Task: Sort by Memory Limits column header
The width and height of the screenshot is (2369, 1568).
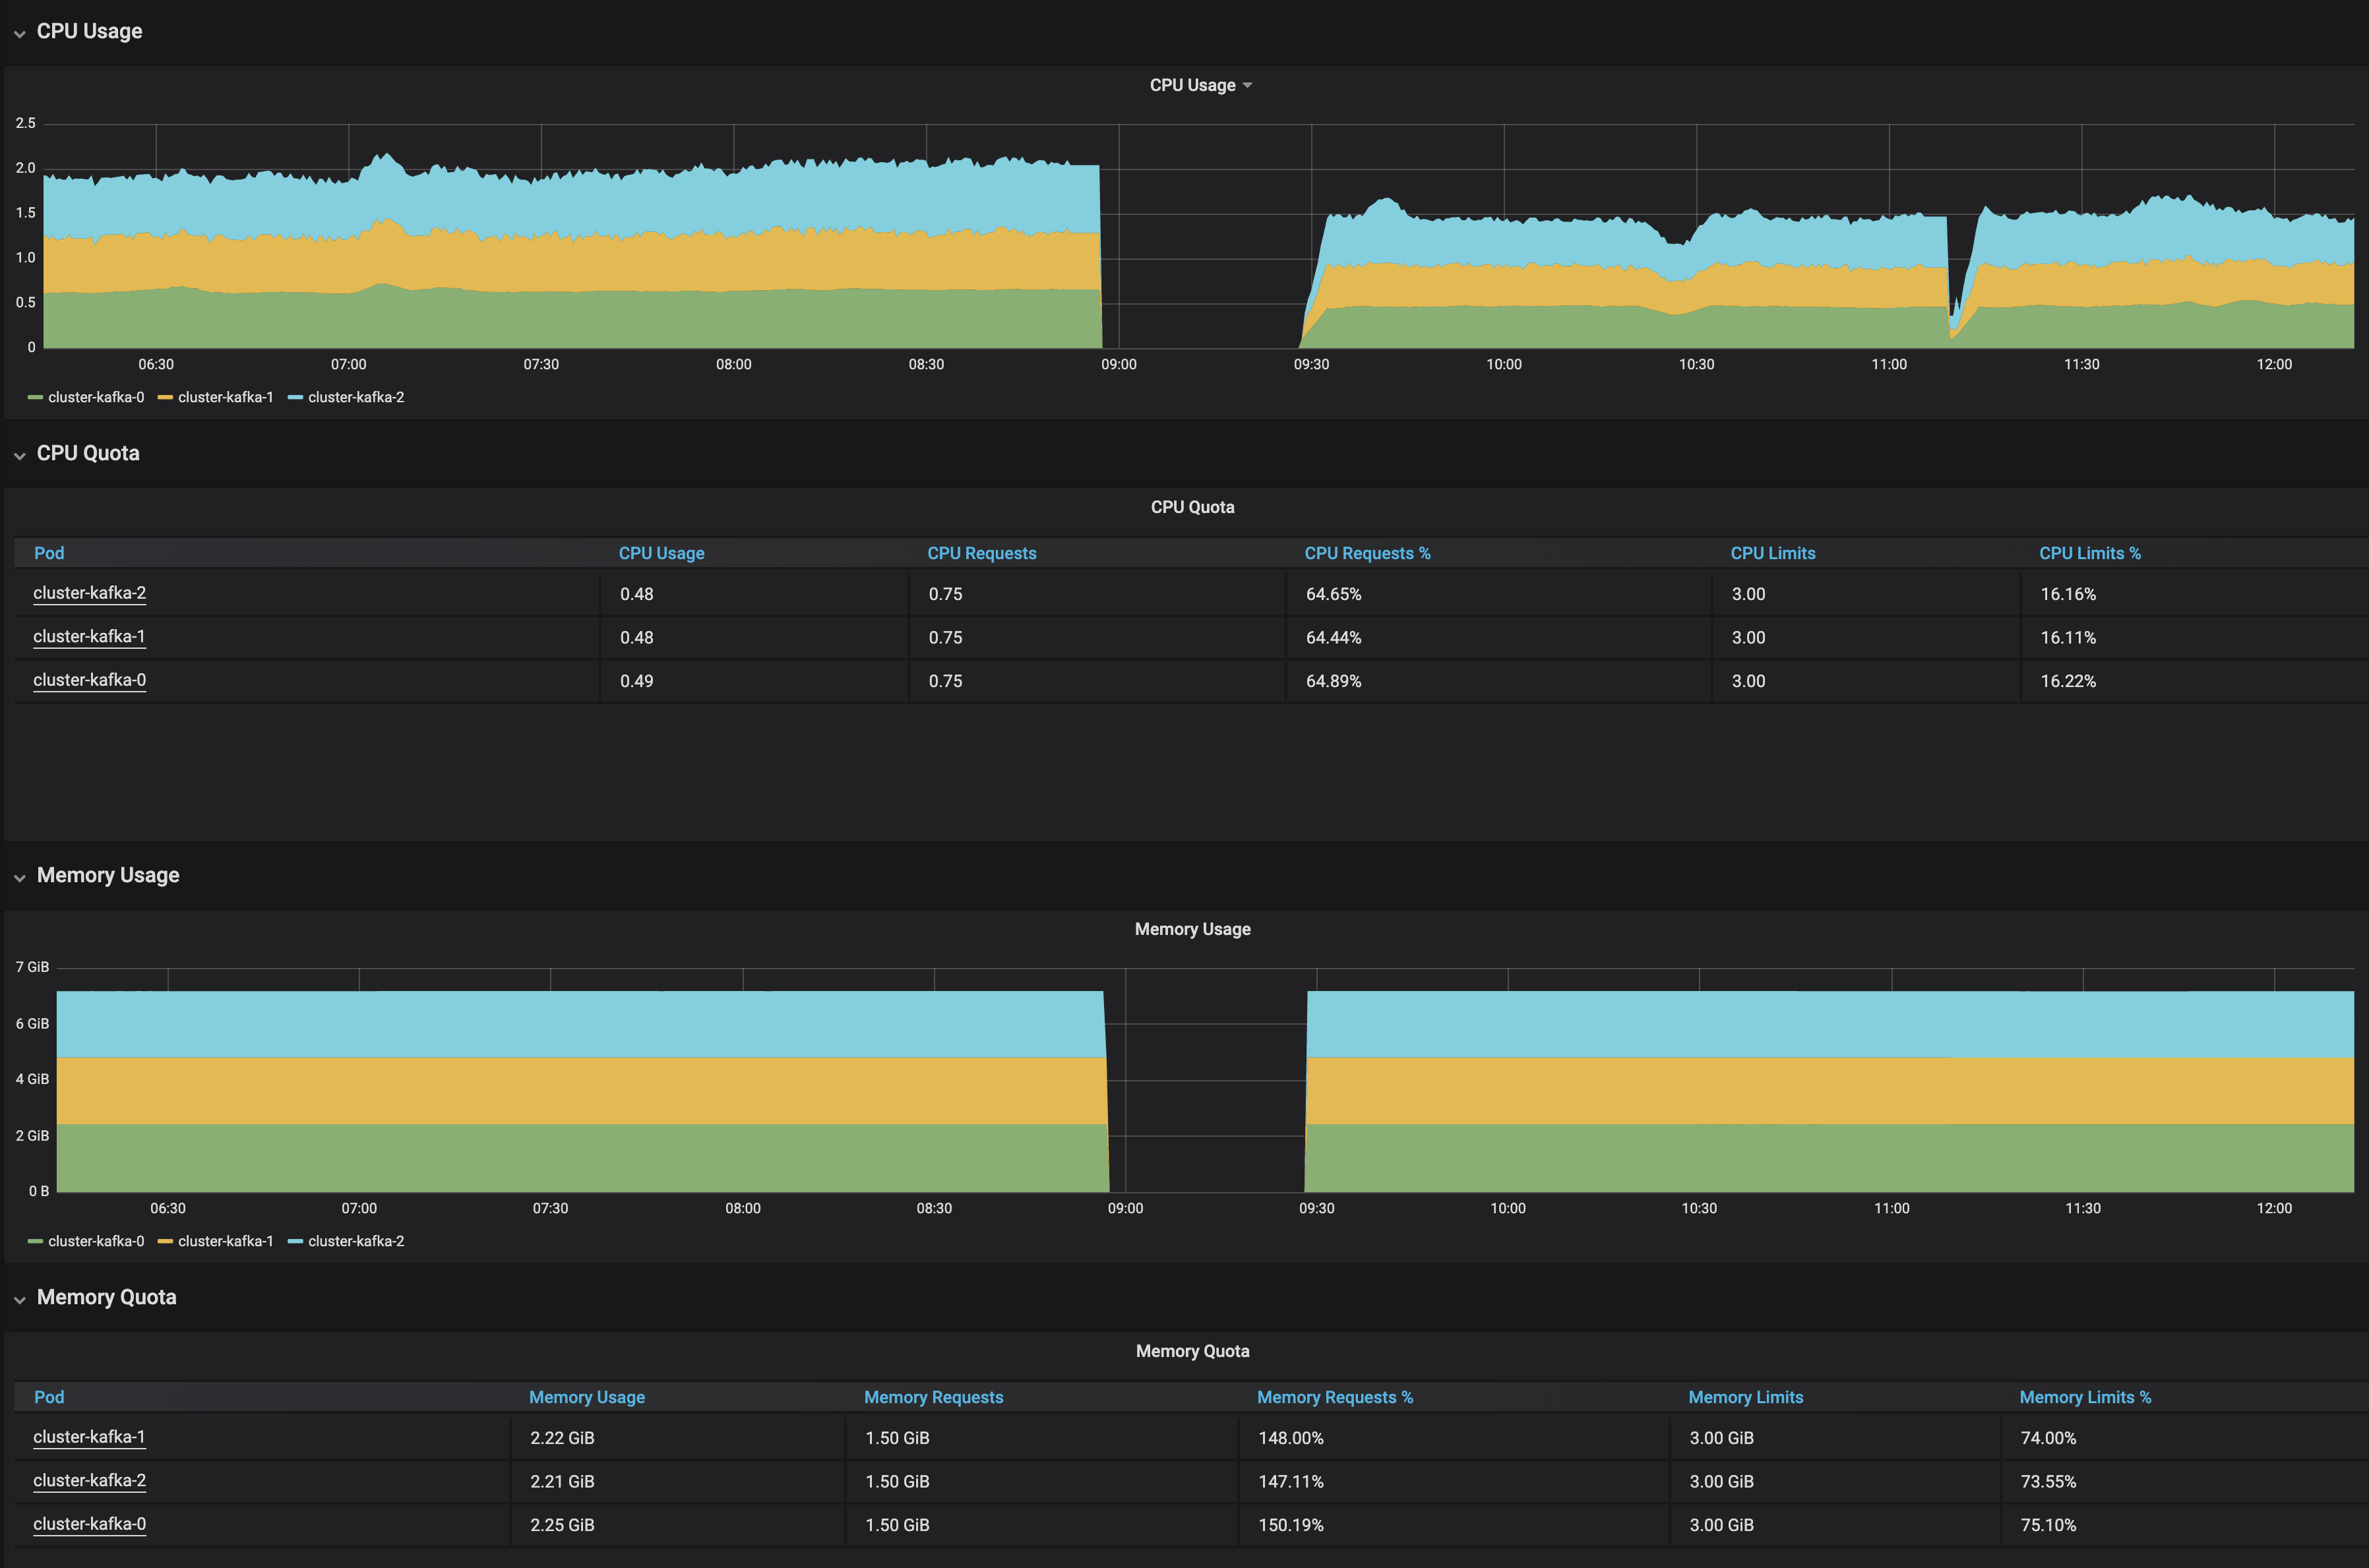Action: 1745,1398
